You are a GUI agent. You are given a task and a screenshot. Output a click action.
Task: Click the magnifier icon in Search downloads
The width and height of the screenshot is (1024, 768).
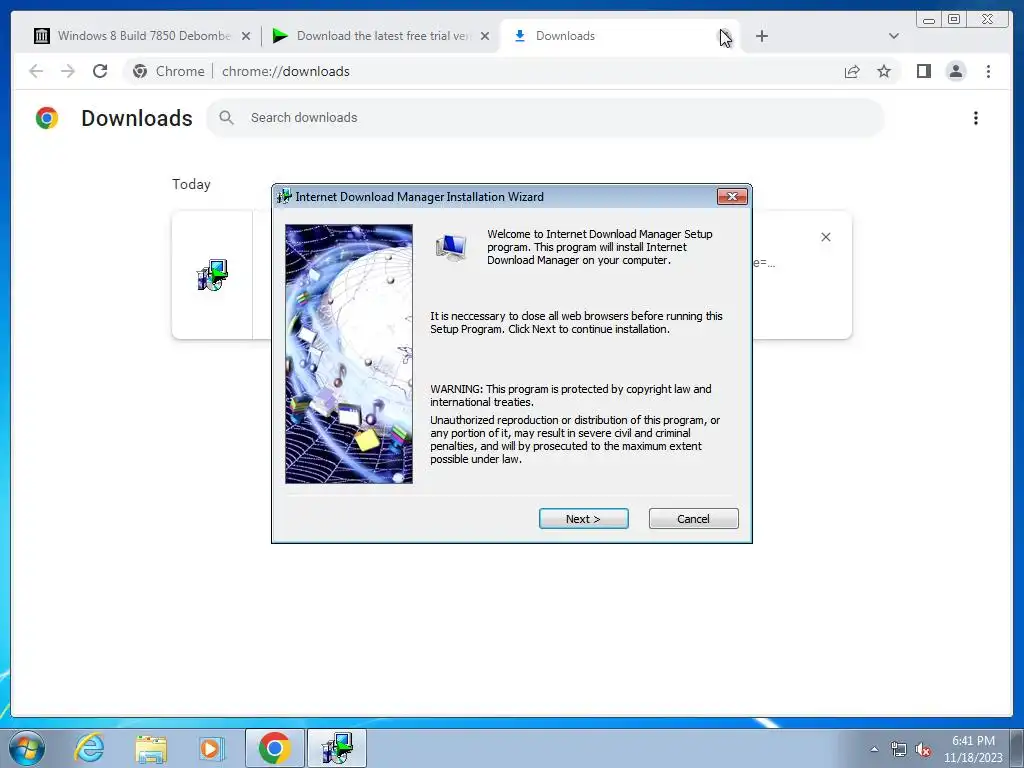(x=226, y=118)
